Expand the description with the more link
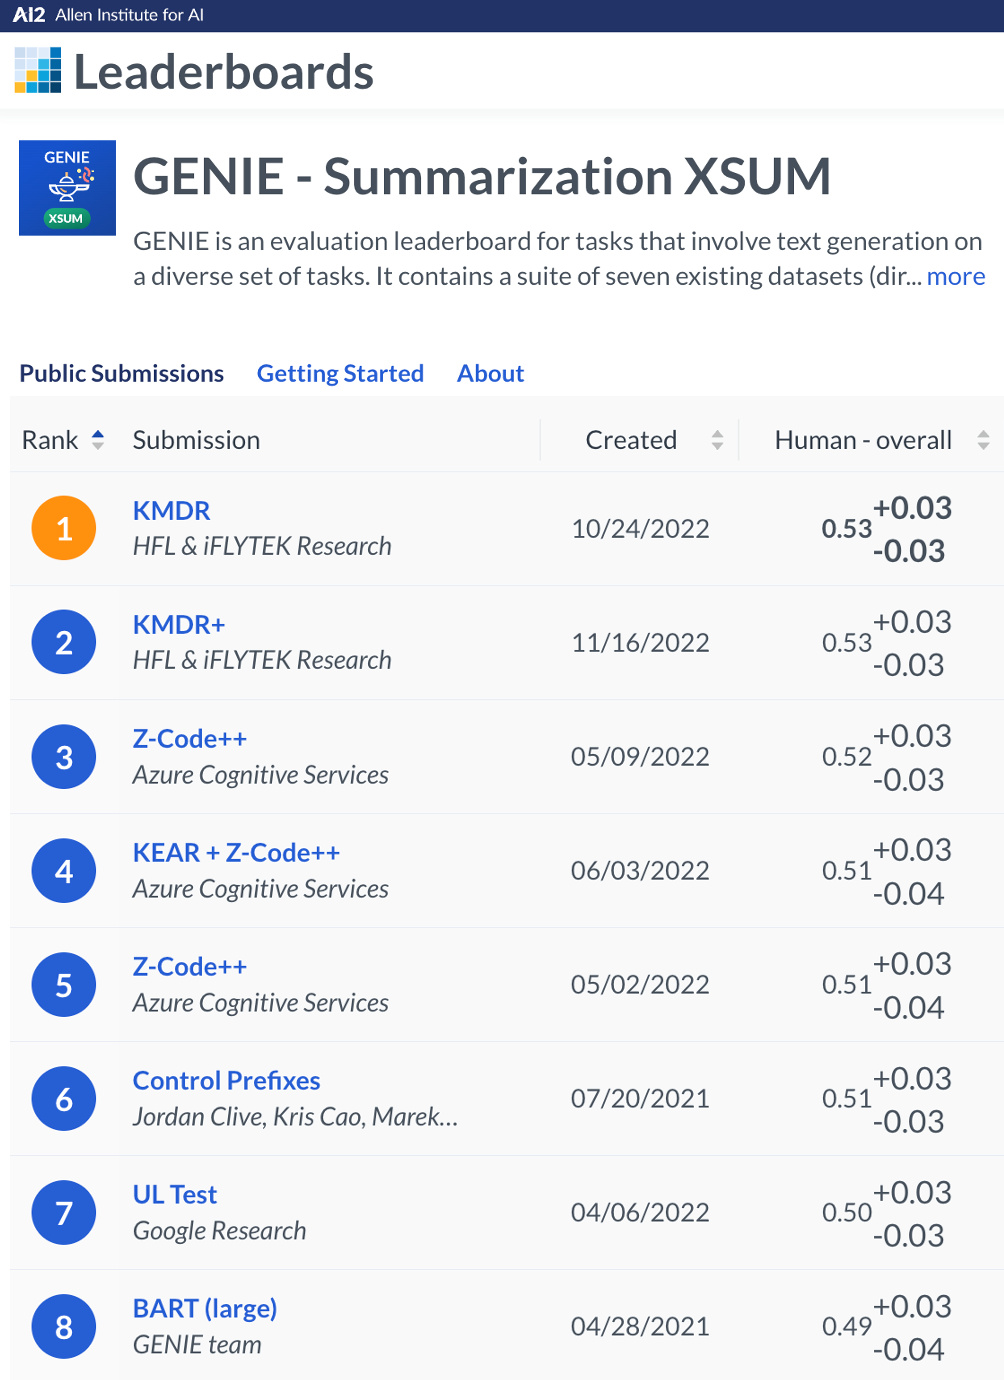The height and width of the screenshot is (1380, 1004). (955, 276)
